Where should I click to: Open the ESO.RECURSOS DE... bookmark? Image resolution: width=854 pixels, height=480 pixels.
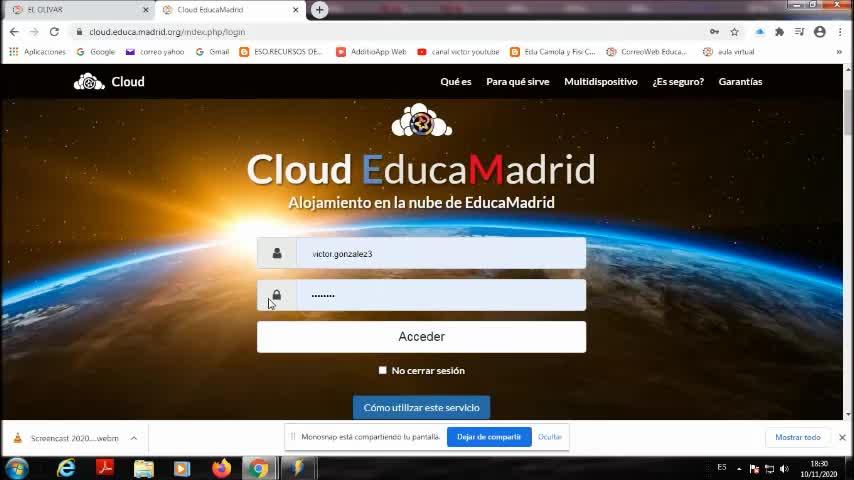(281, 52)
